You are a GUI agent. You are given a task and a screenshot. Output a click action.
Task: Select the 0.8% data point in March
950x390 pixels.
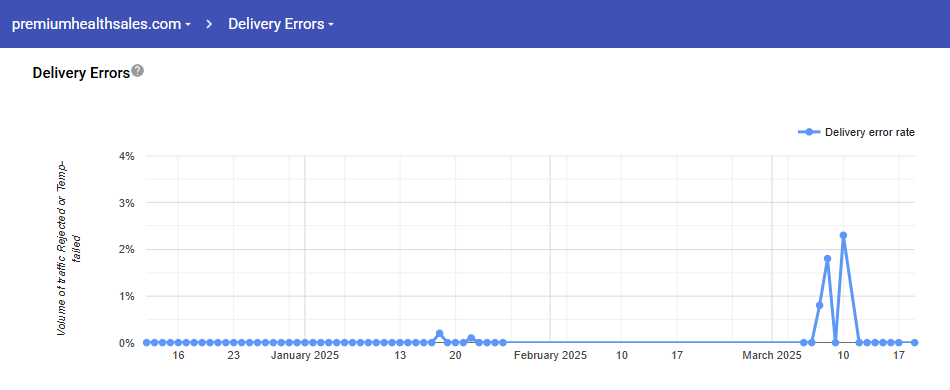(819, 305)
